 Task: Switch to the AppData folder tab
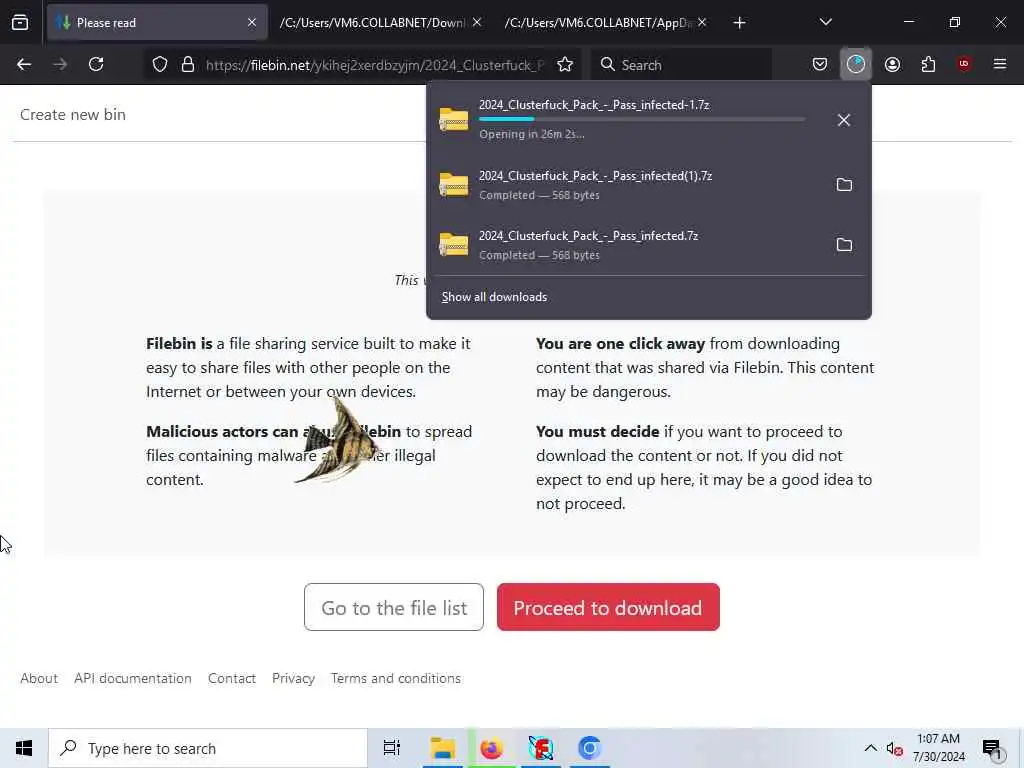tap(598, 23)
